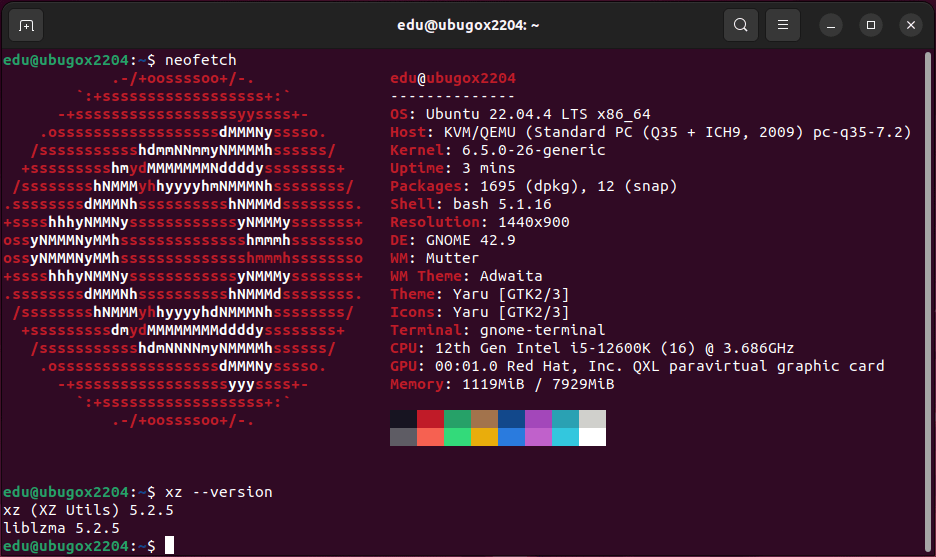Click the dark green swatch in top row

click(457, 419)
